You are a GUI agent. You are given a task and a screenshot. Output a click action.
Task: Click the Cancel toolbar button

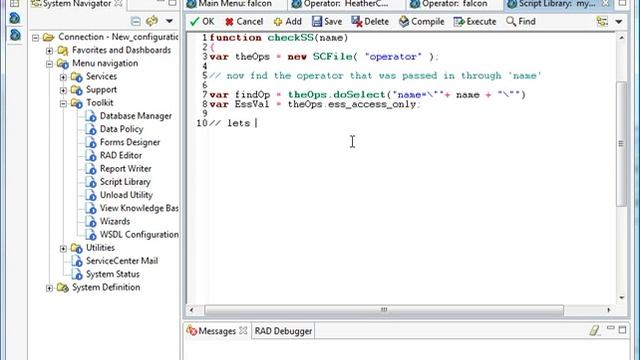tap(244, 21)
